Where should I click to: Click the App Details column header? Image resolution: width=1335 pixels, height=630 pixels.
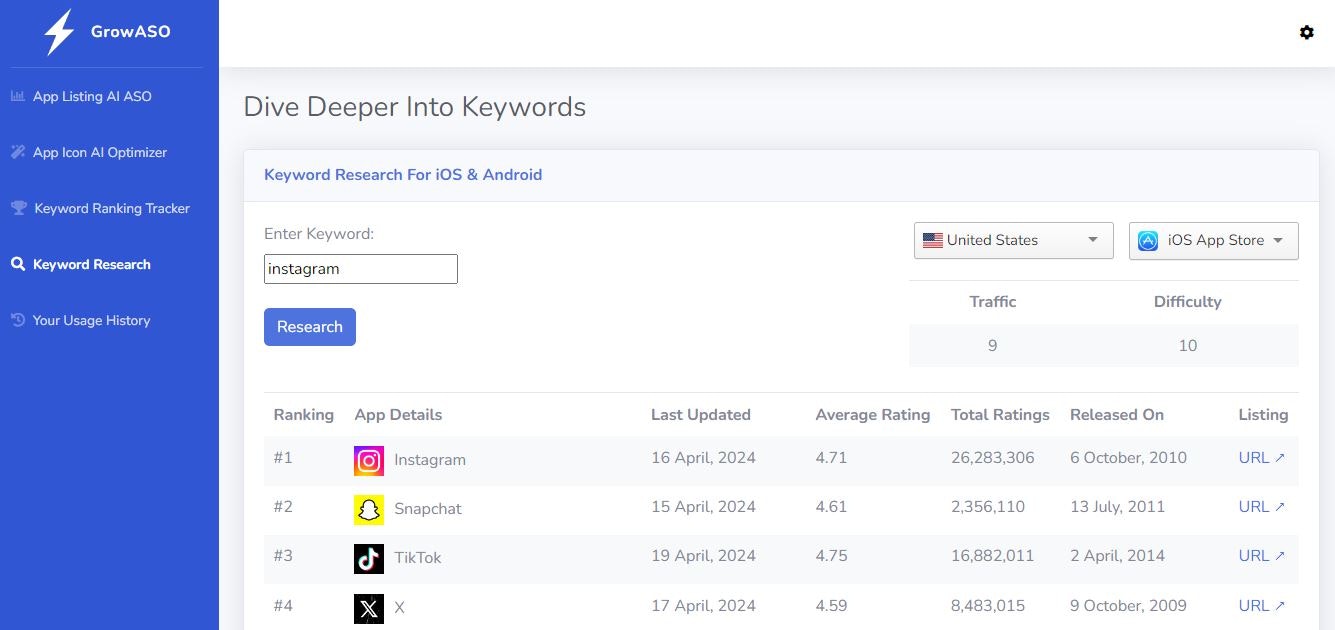(398, 414)
